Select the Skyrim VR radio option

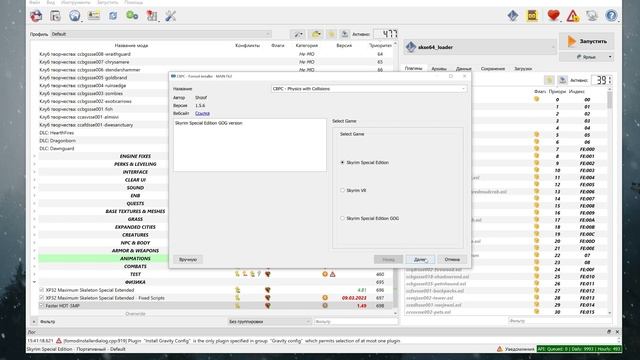click(x=342, y=190)
